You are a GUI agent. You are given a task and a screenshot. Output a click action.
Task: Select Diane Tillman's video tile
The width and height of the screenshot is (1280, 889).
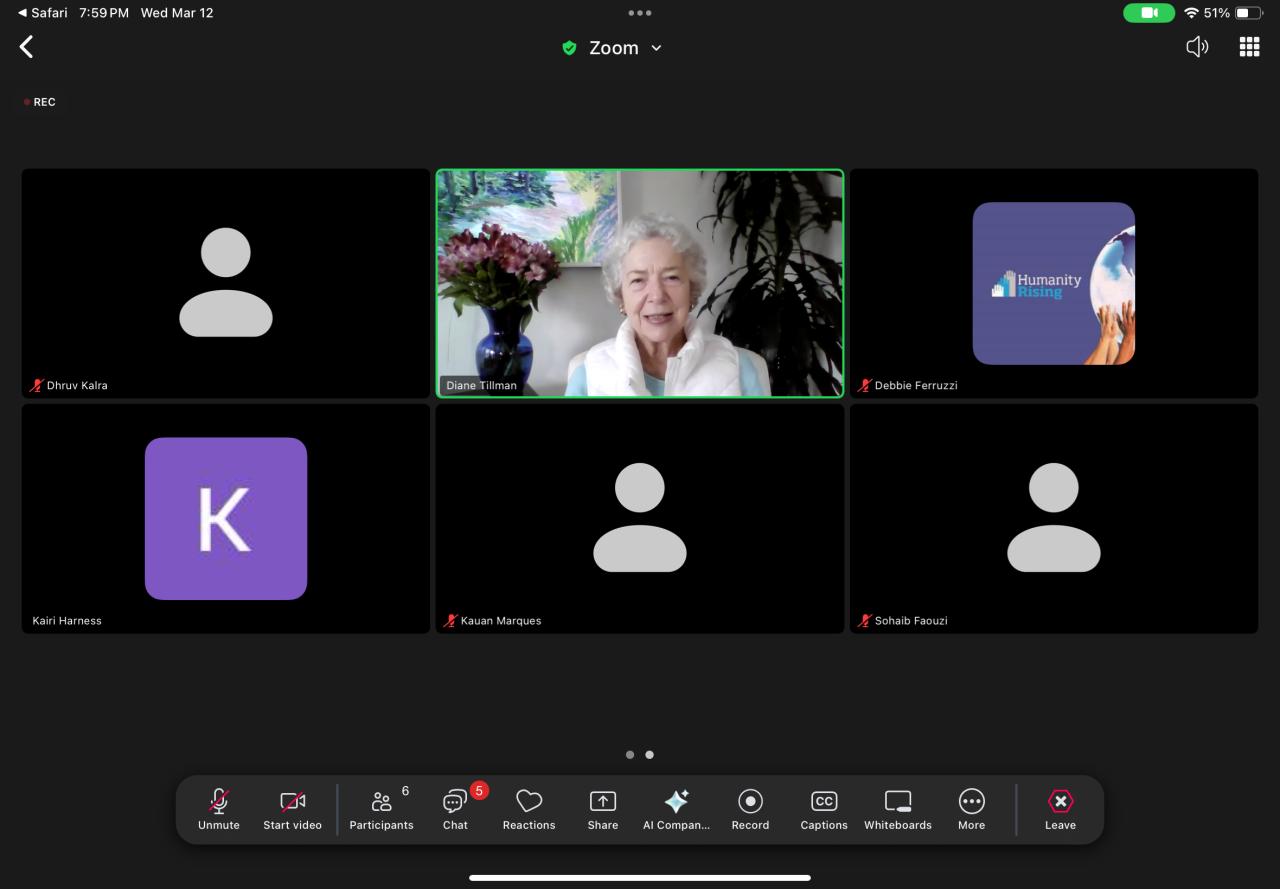[640, 283]
